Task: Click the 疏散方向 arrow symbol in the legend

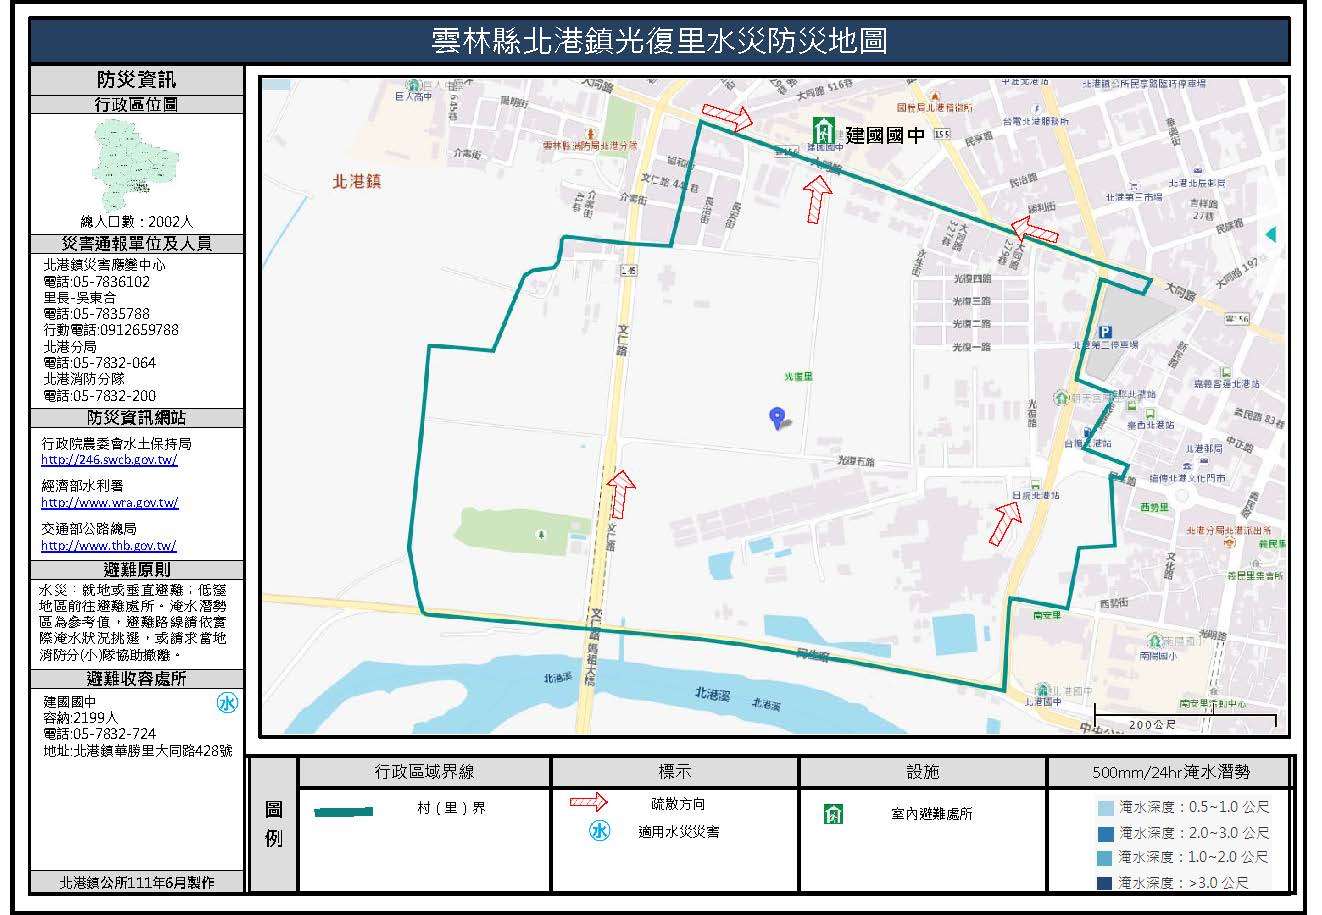Action: coord(588,802)
